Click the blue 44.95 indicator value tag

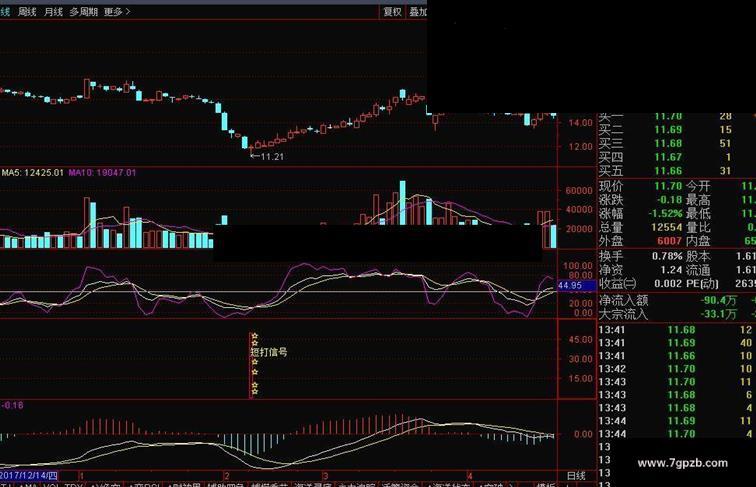click(x=577, y=285)
